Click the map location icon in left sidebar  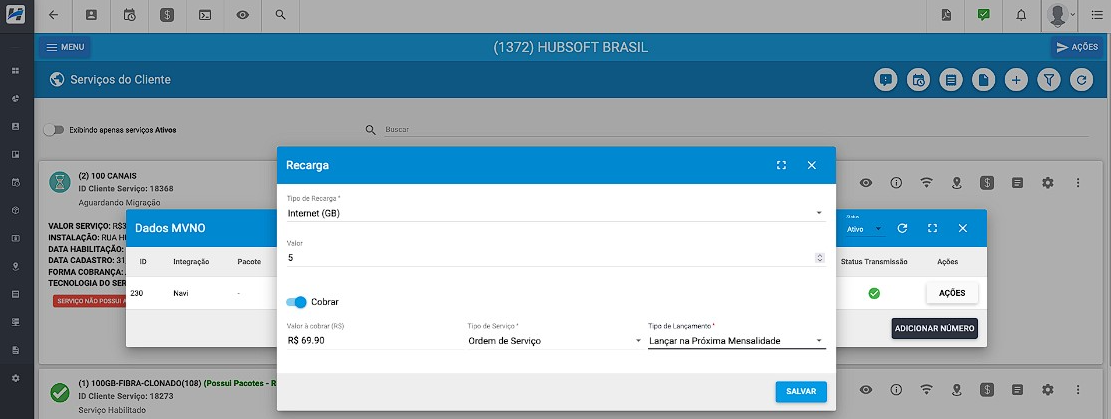tap(16, 267)
